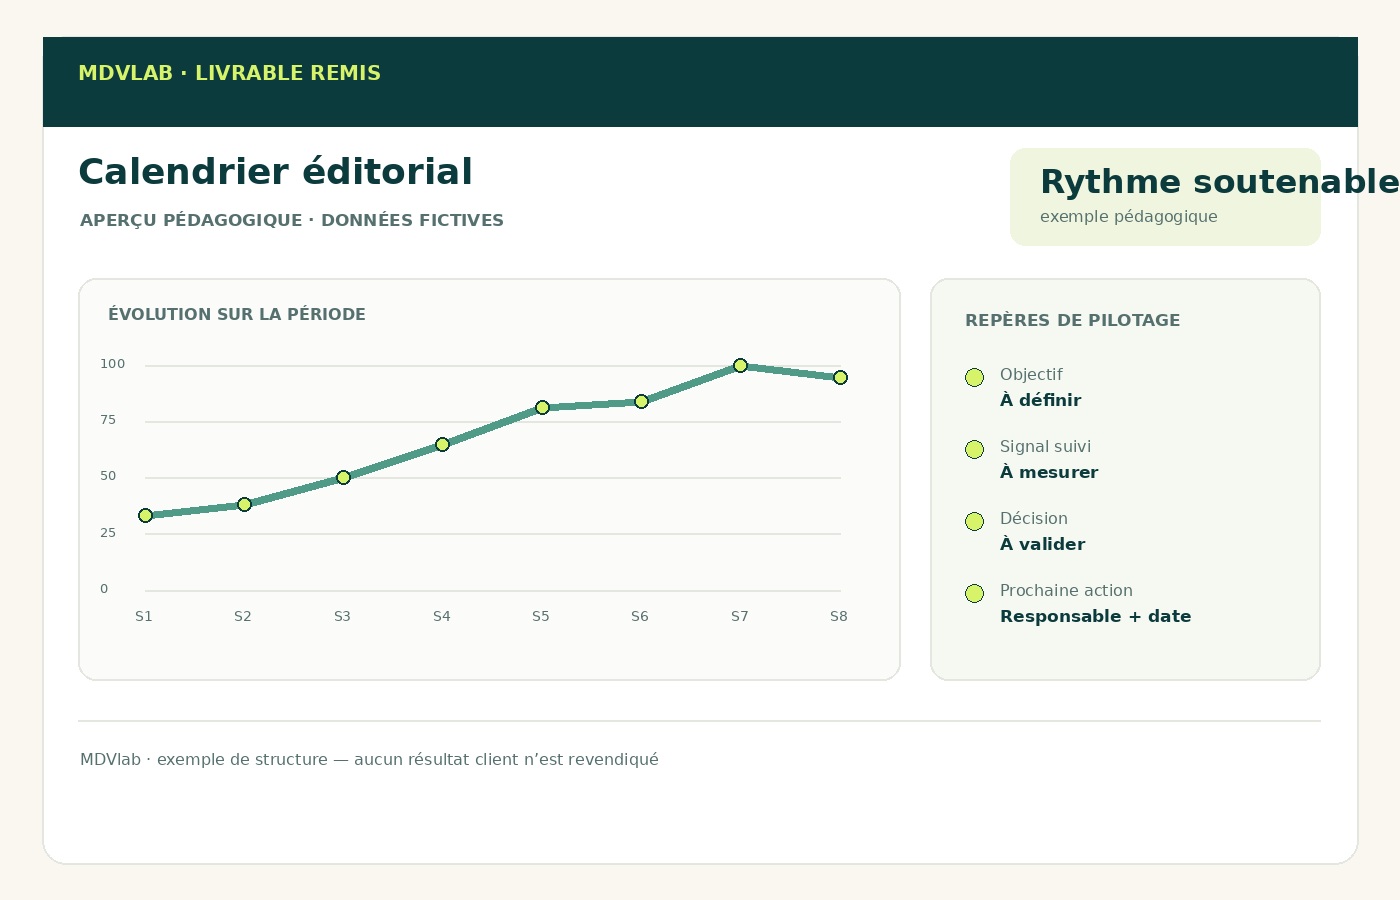Click the bullet dot beside Signal suivi
This screenshot has height=900, width=1400.
click(x=974, y=449)
